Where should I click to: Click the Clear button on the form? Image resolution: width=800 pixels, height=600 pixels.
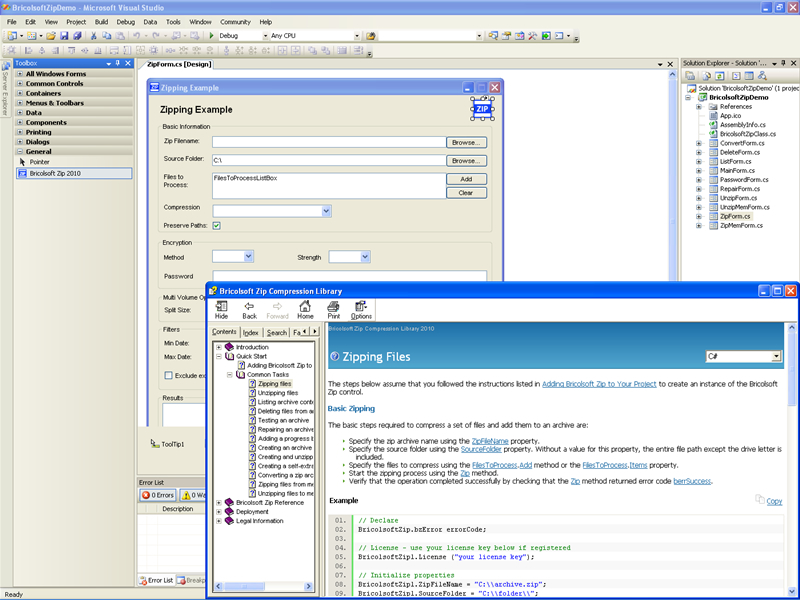466,193
